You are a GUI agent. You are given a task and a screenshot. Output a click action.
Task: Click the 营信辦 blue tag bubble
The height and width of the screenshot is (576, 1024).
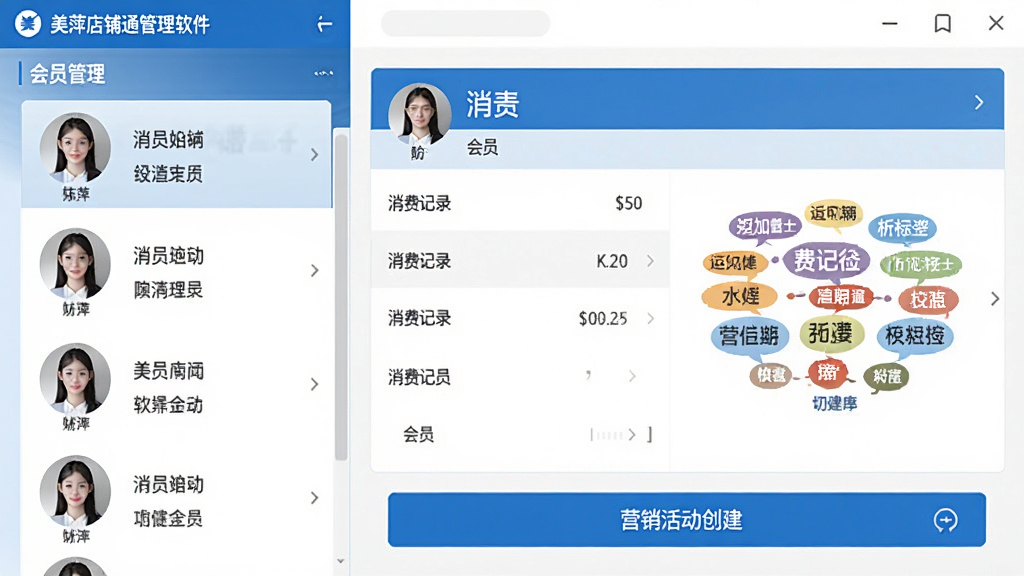click(x=748, y=336)
